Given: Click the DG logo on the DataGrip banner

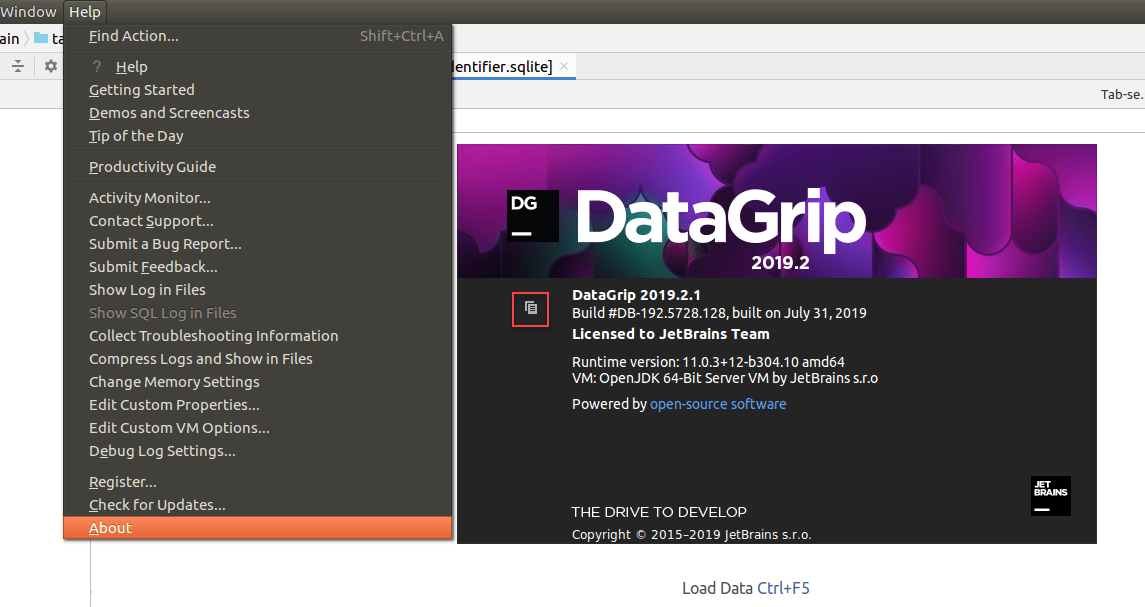Looking at the screenshot, I should click(x=532, y=215).
